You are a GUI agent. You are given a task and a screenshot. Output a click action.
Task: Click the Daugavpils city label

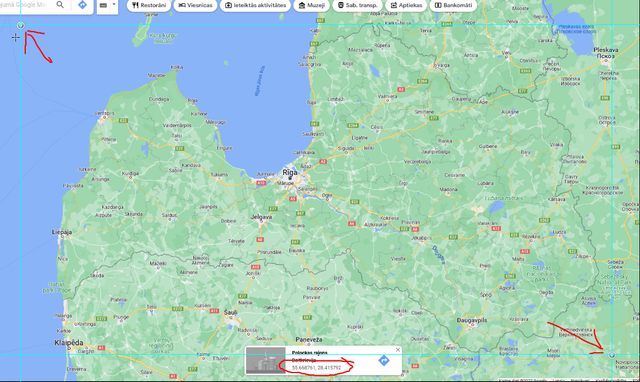[471, 320]
